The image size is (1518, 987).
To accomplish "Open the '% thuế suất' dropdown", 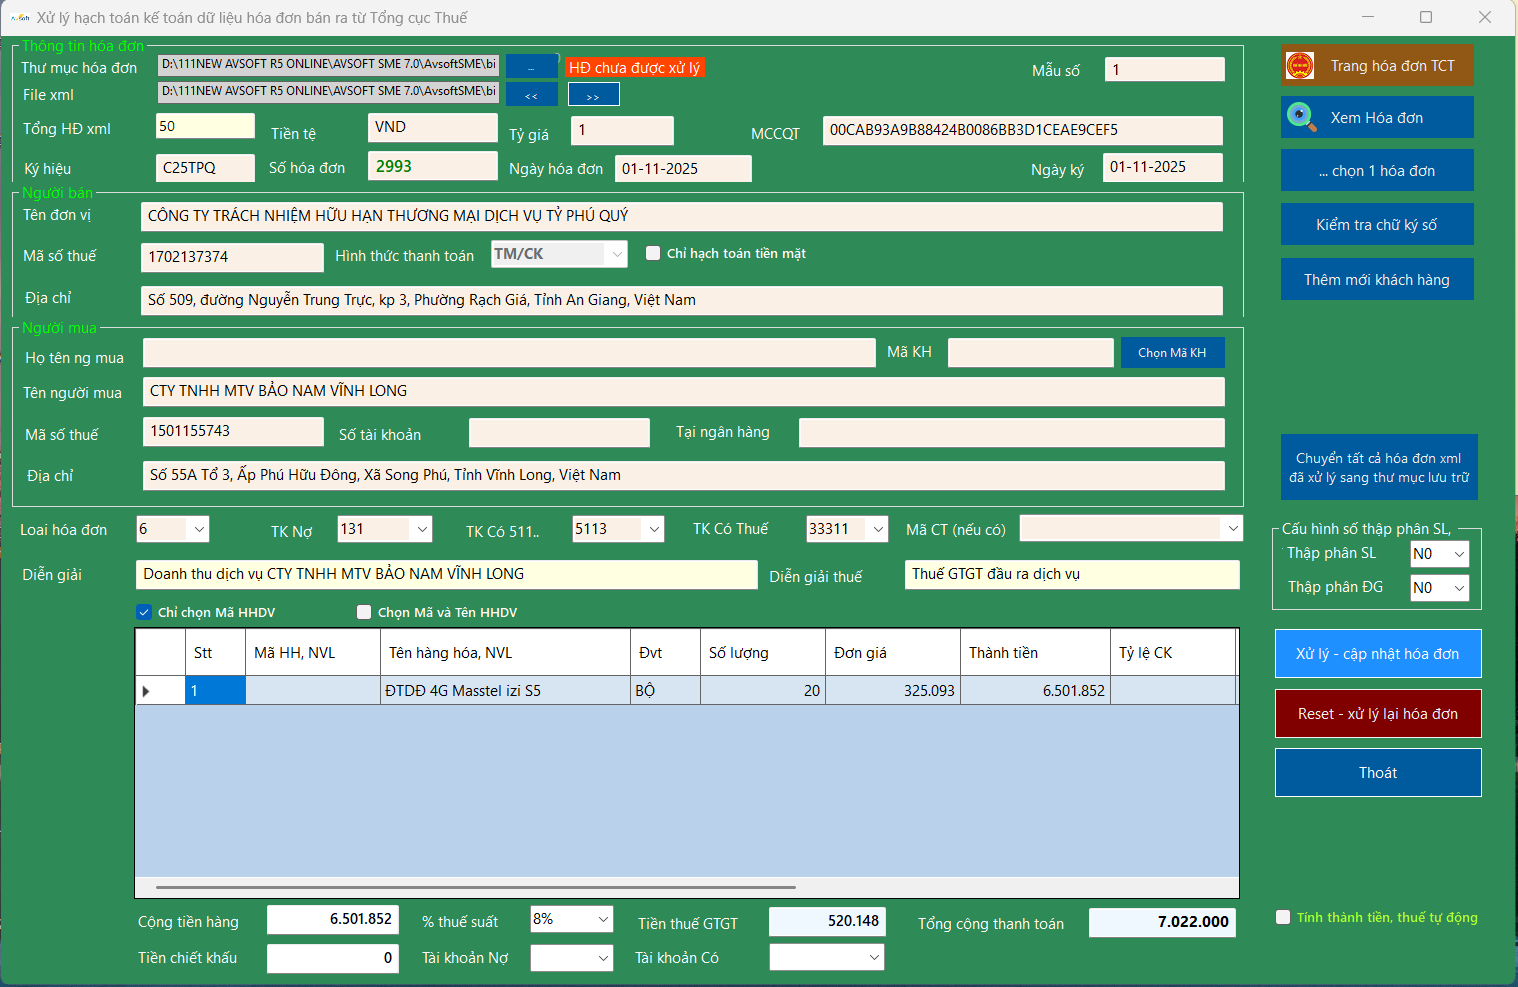I will pyautogui.click(x=603, y=919).
